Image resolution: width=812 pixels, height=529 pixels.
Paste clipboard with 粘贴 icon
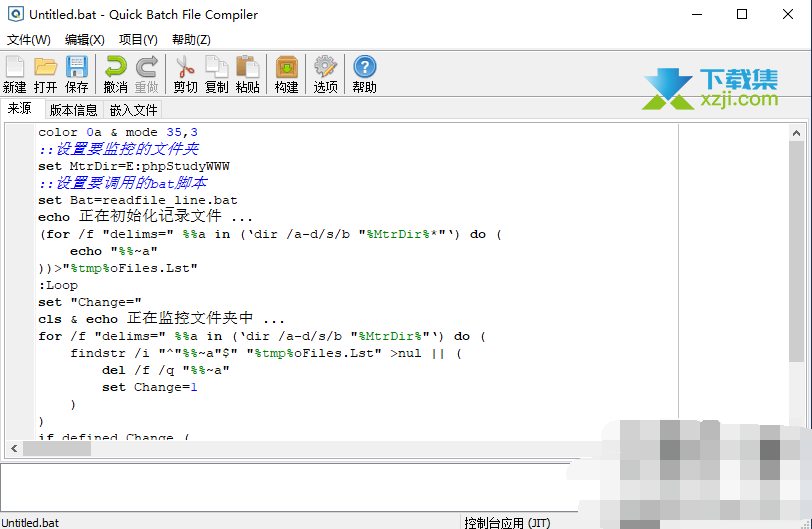248,74
